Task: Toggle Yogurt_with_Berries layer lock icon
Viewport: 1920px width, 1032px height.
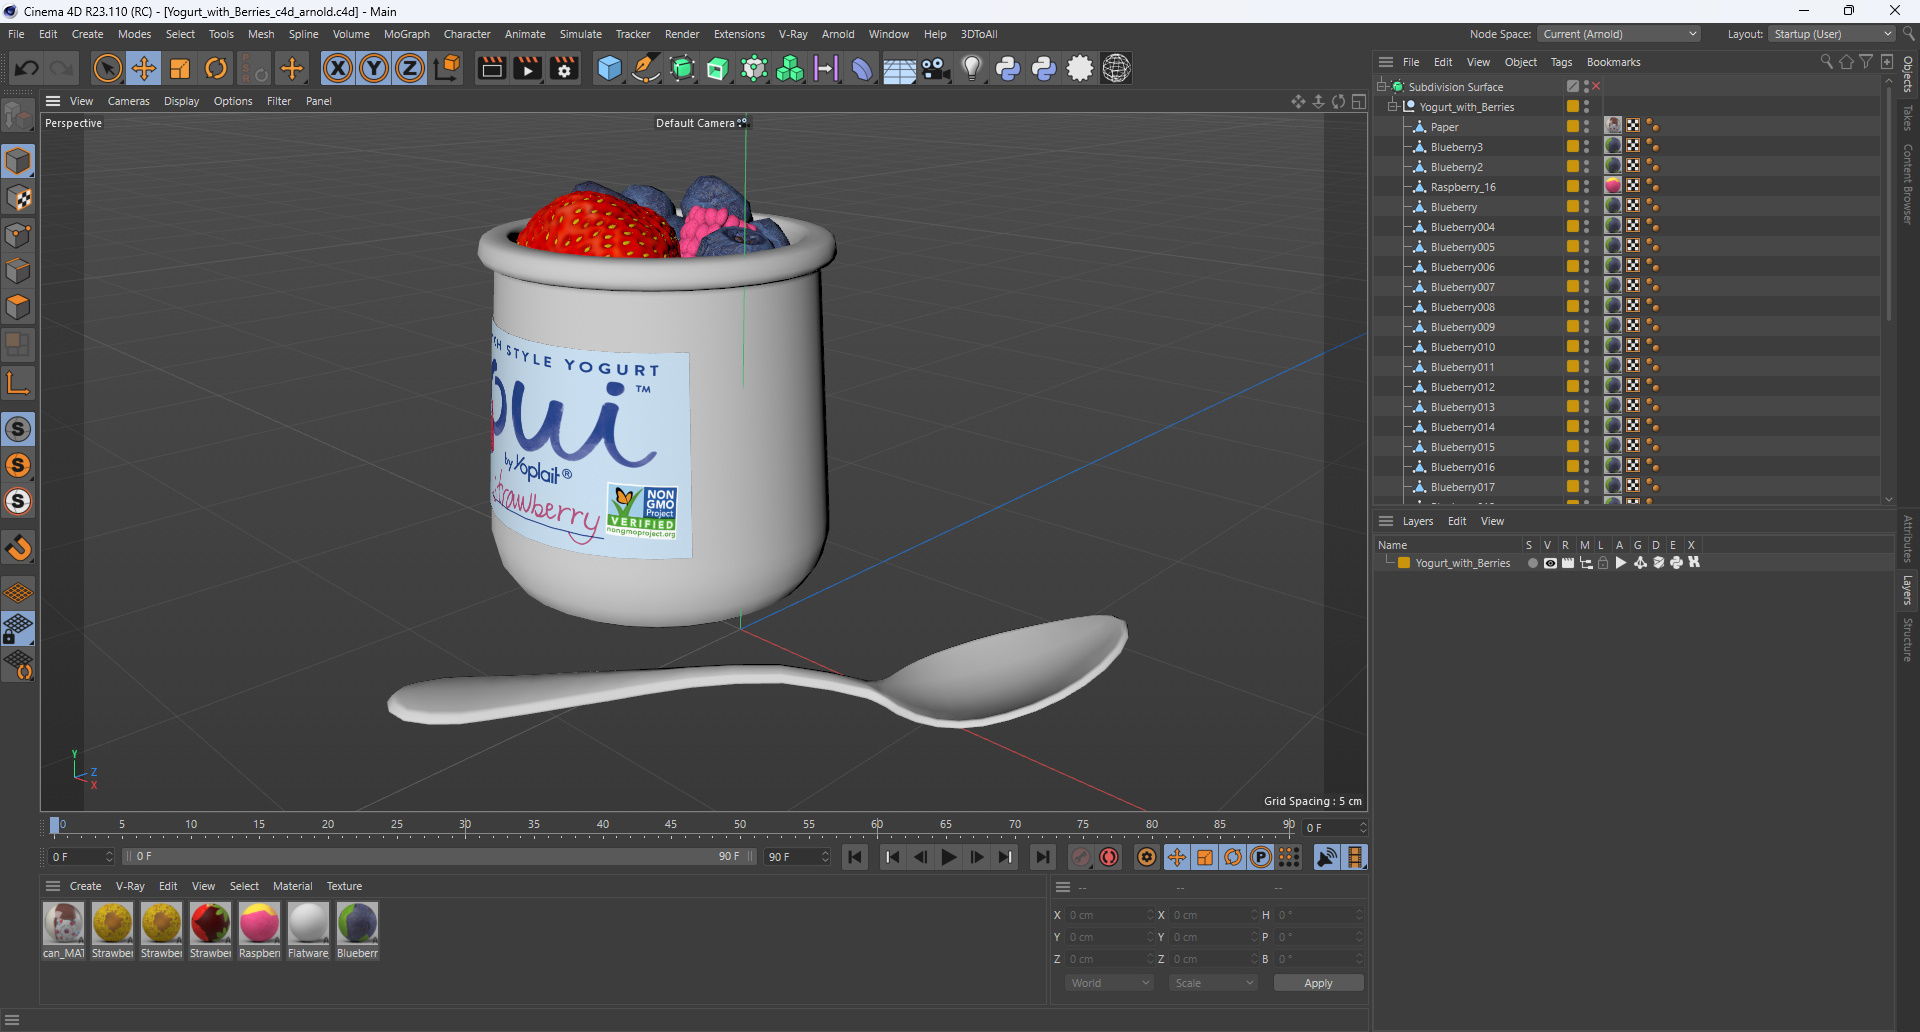Action: click(1603, 563)
